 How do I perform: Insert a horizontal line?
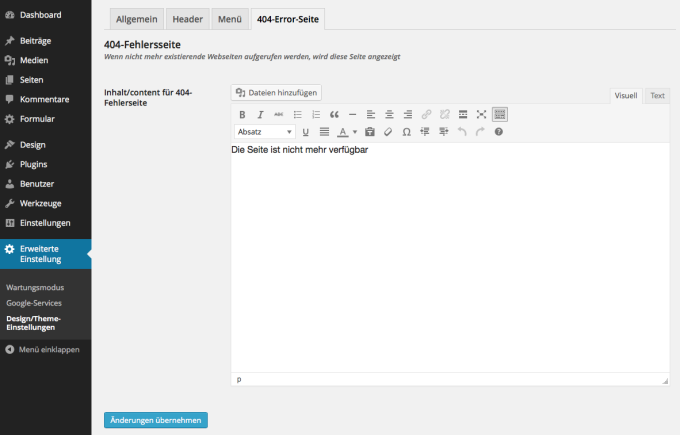coord(353,114)
